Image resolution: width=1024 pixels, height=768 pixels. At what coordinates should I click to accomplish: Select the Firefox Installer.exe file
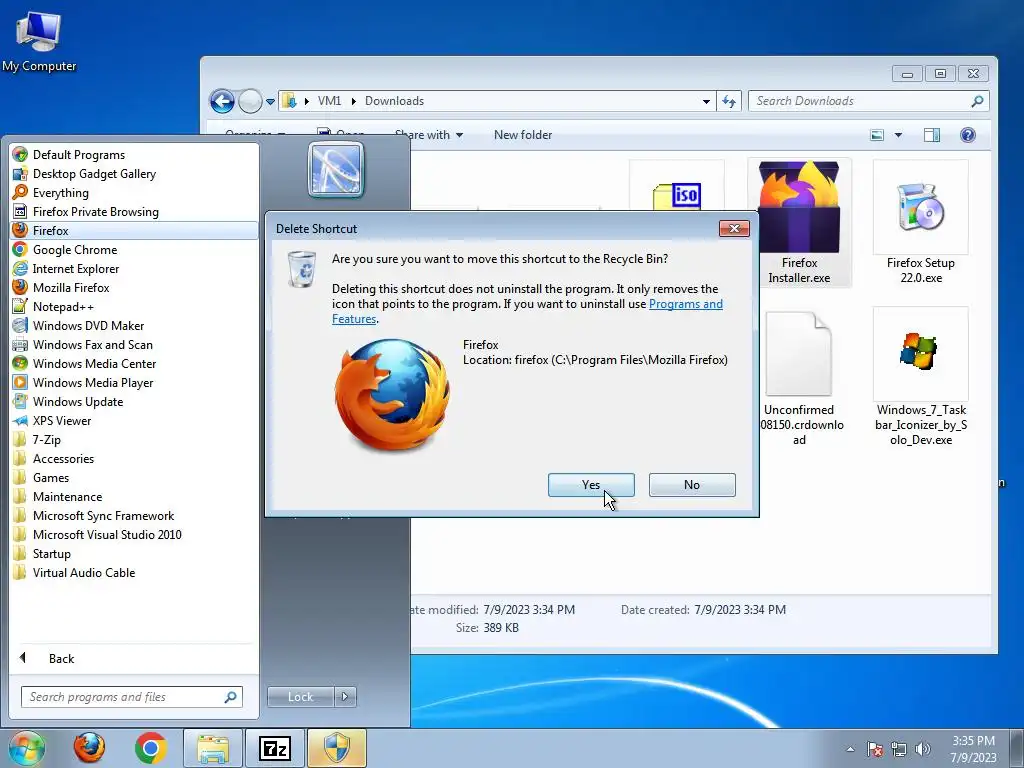799,223
